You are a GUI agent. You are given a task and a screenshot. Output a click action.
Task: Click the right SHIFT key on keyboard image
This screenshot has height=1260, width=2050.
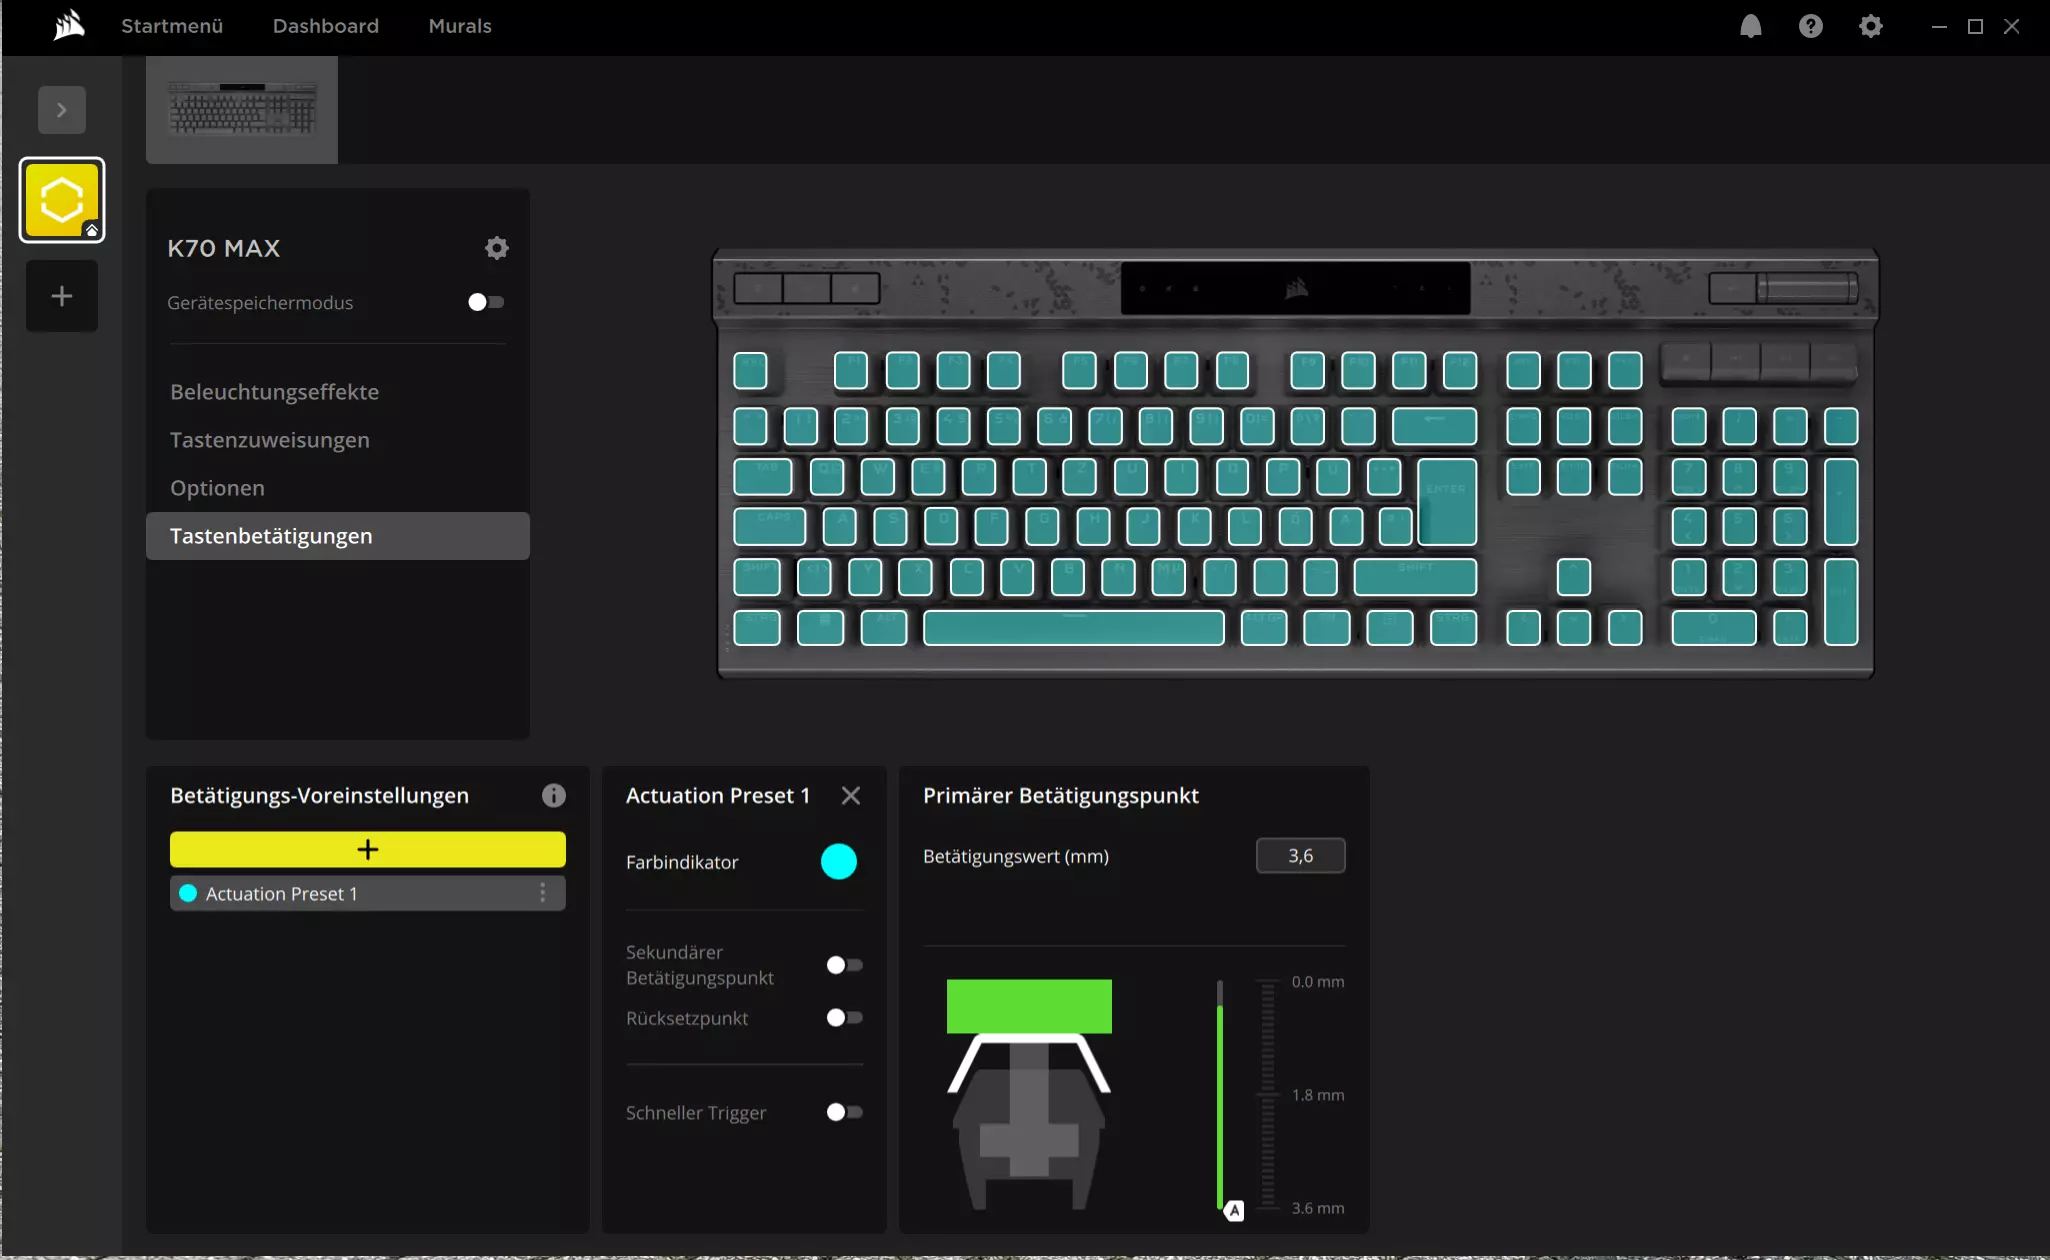point(1415,577)
